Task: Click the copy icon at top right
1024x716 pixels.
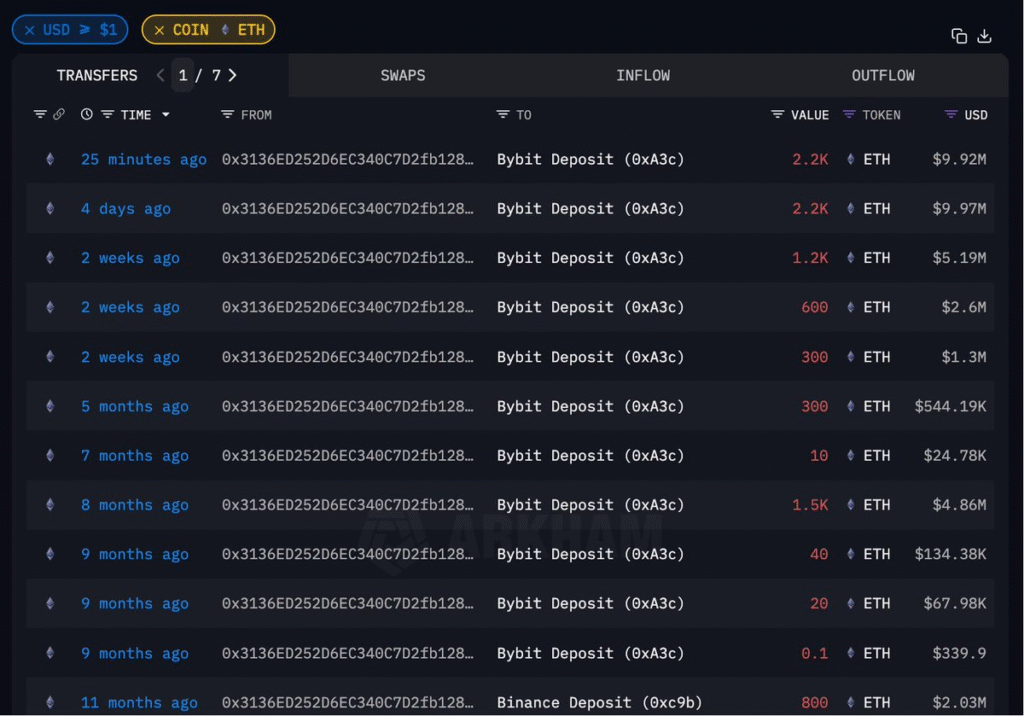Action: point(959,36)
